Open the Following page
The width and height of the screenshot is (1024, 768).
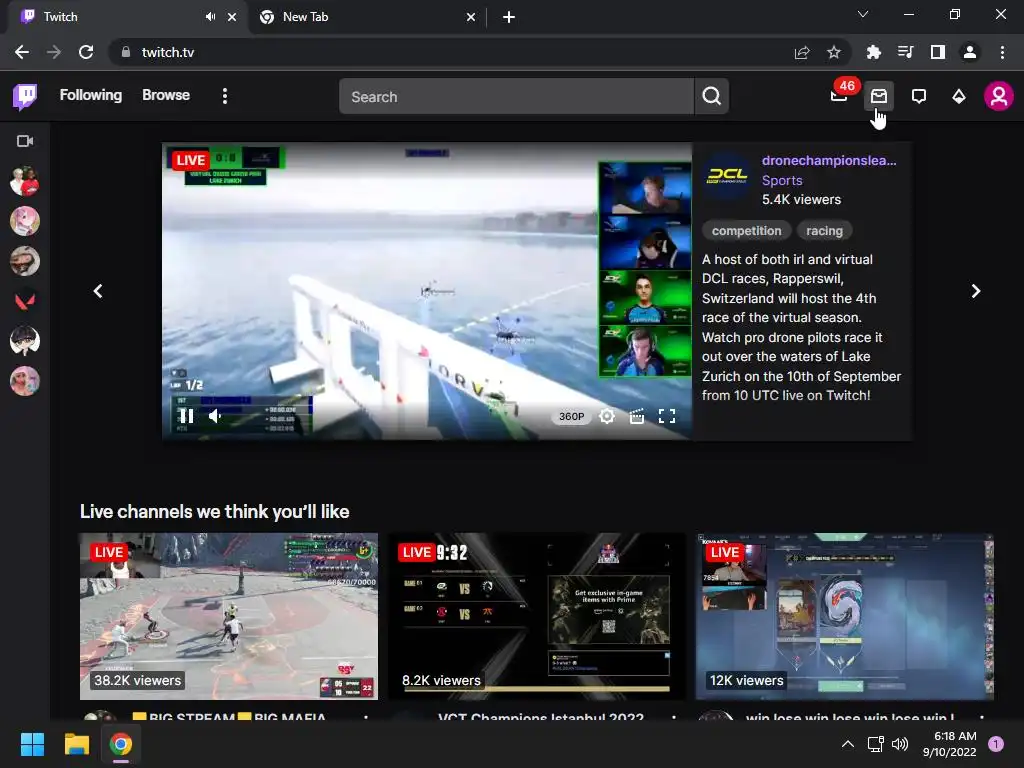click(x=91, y=95)
